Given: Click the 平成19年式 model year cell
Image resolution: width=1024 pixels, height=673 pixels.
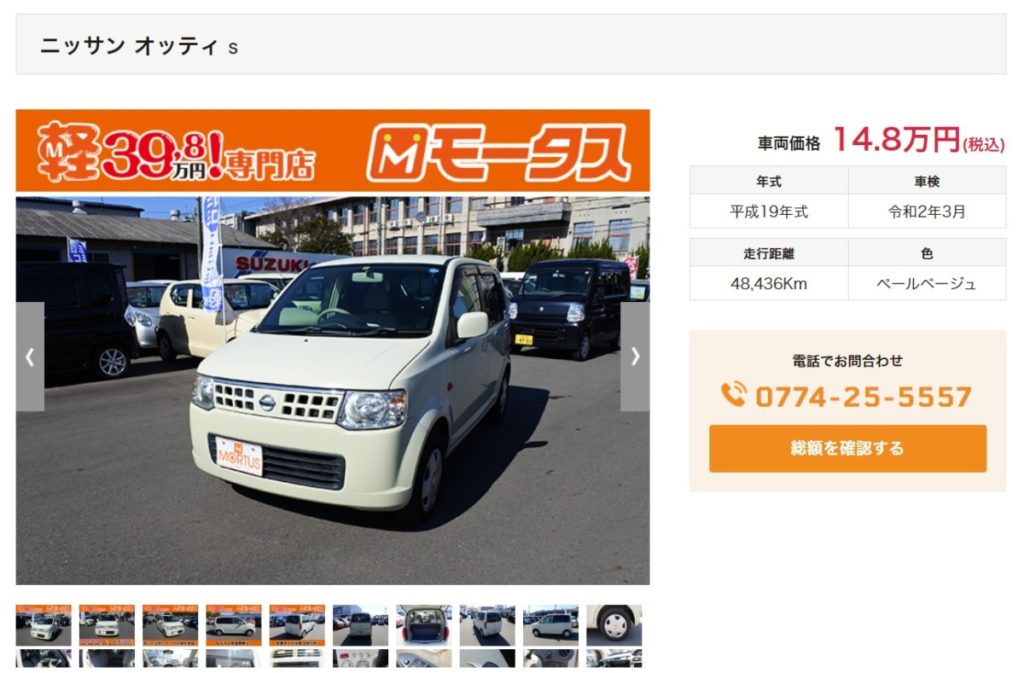Looking at the screenshot, I should pos(769,211).
